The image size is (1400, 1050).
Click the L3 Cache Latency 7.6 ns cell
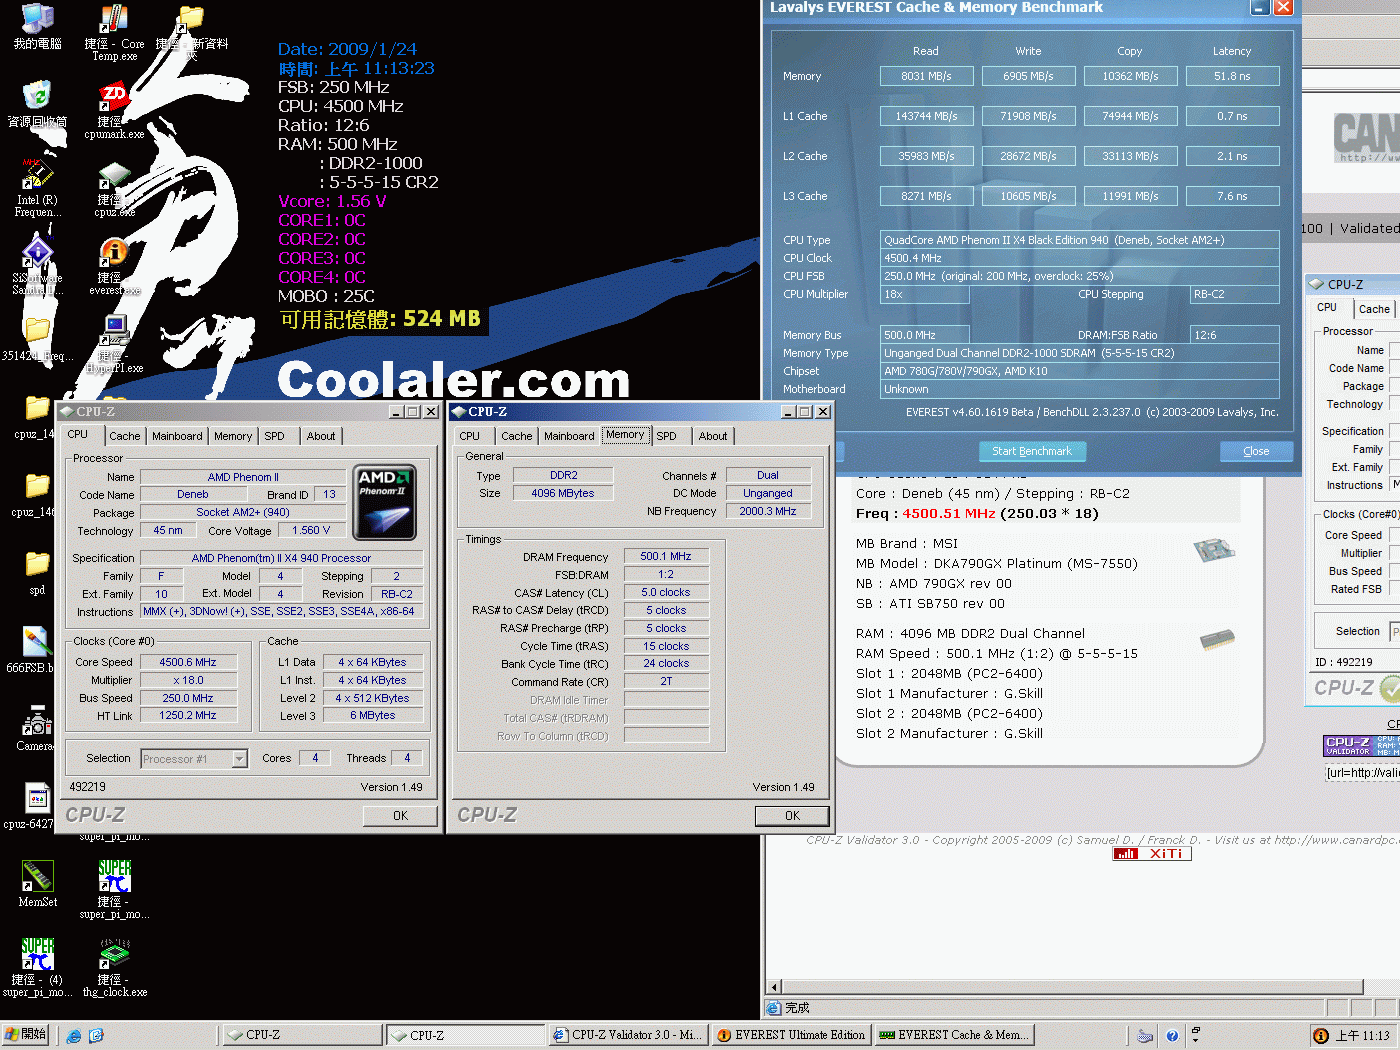click(x=1232, y=196)
